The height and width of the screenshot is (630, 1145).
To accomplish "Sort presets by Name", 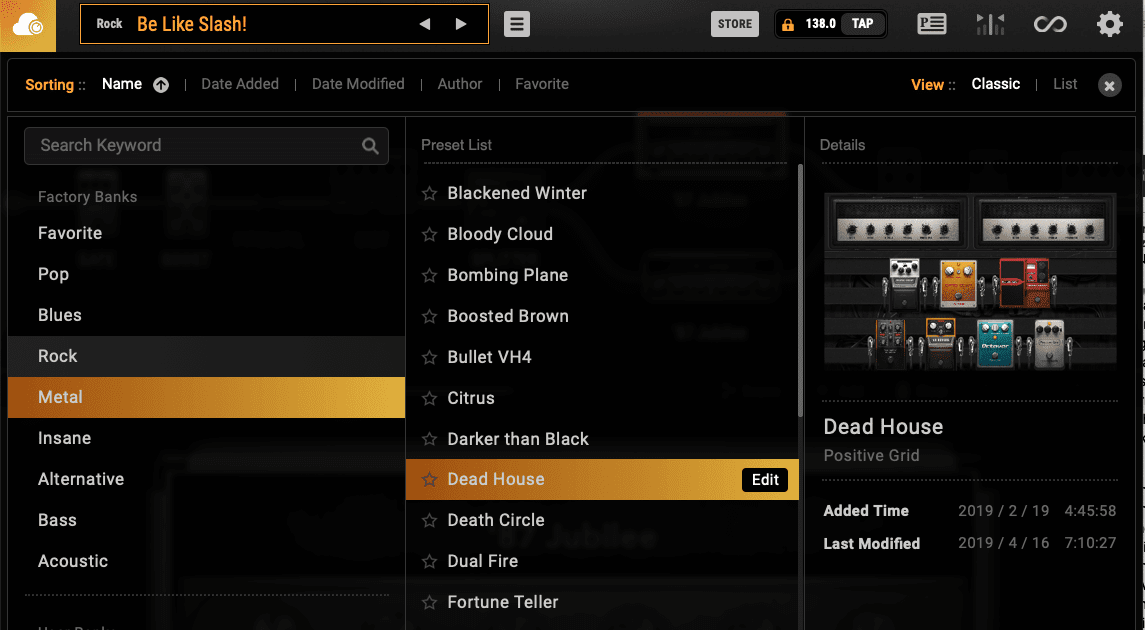I will tap(122, 84).
